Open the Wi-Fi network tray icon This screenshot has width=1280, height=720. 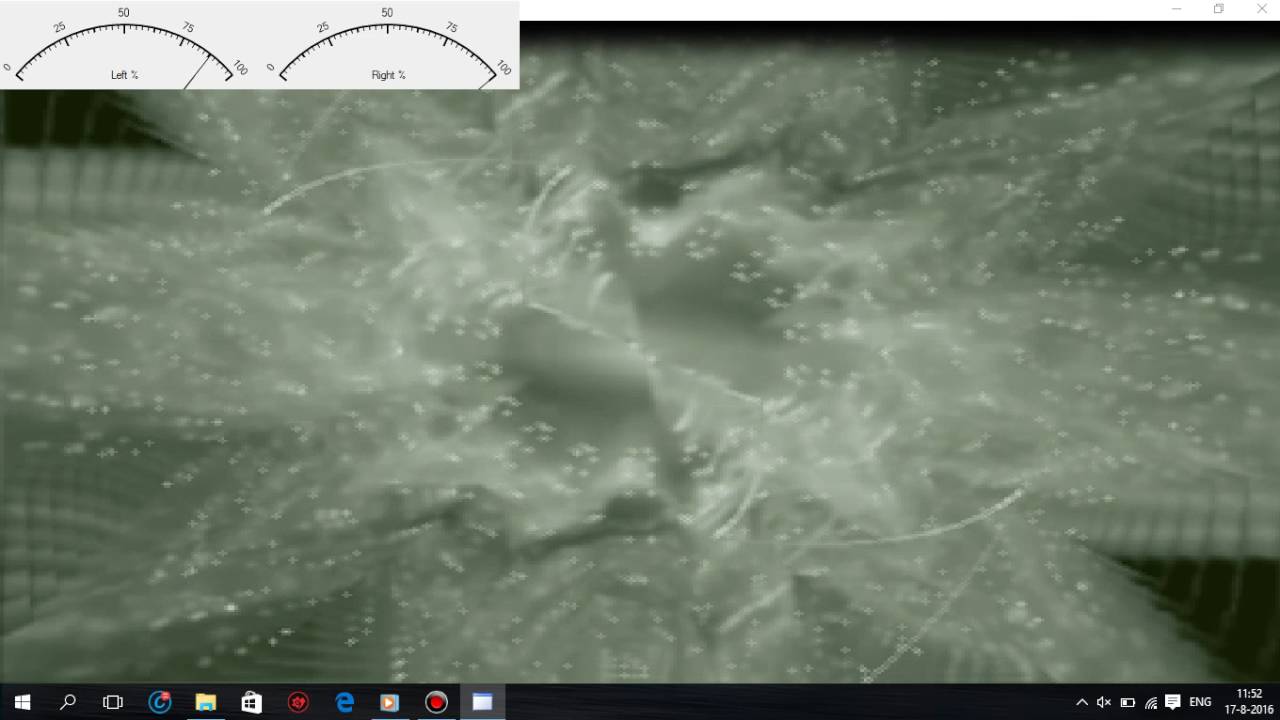point(1151,703)
